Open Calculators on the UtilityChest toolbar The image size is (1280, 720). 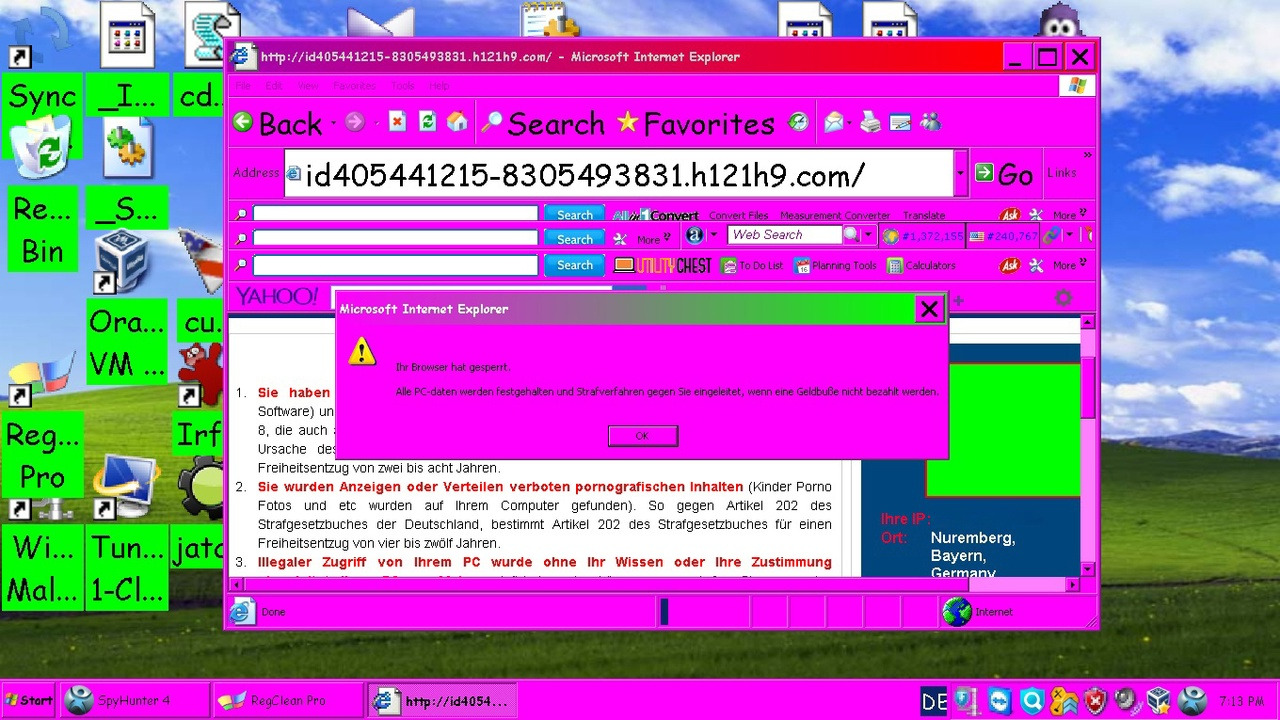(x=921, y=265)
